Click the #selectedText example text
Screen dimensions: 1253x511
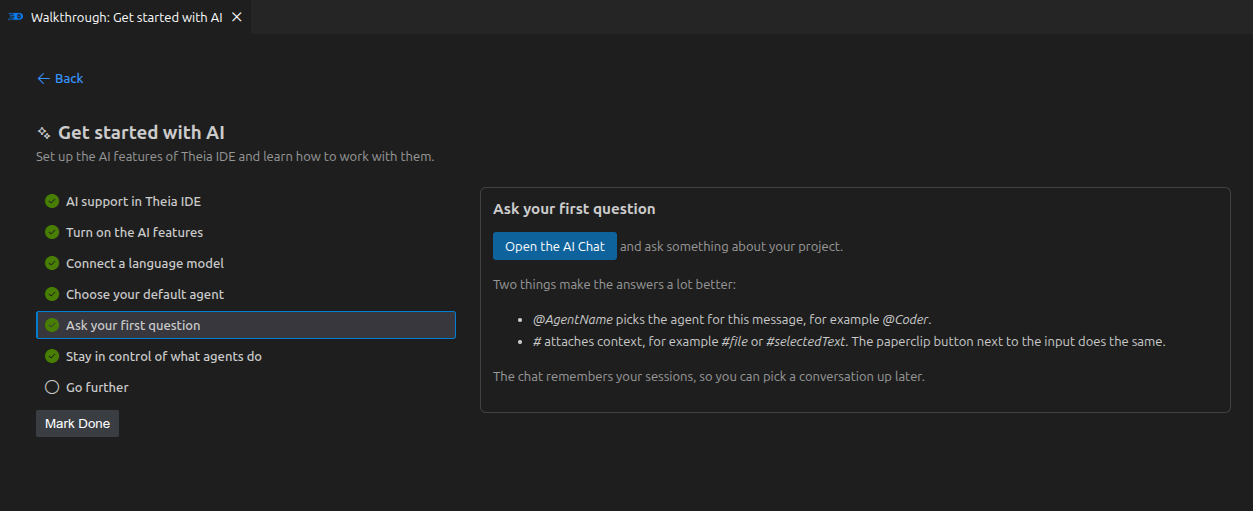tap(806, 341)
